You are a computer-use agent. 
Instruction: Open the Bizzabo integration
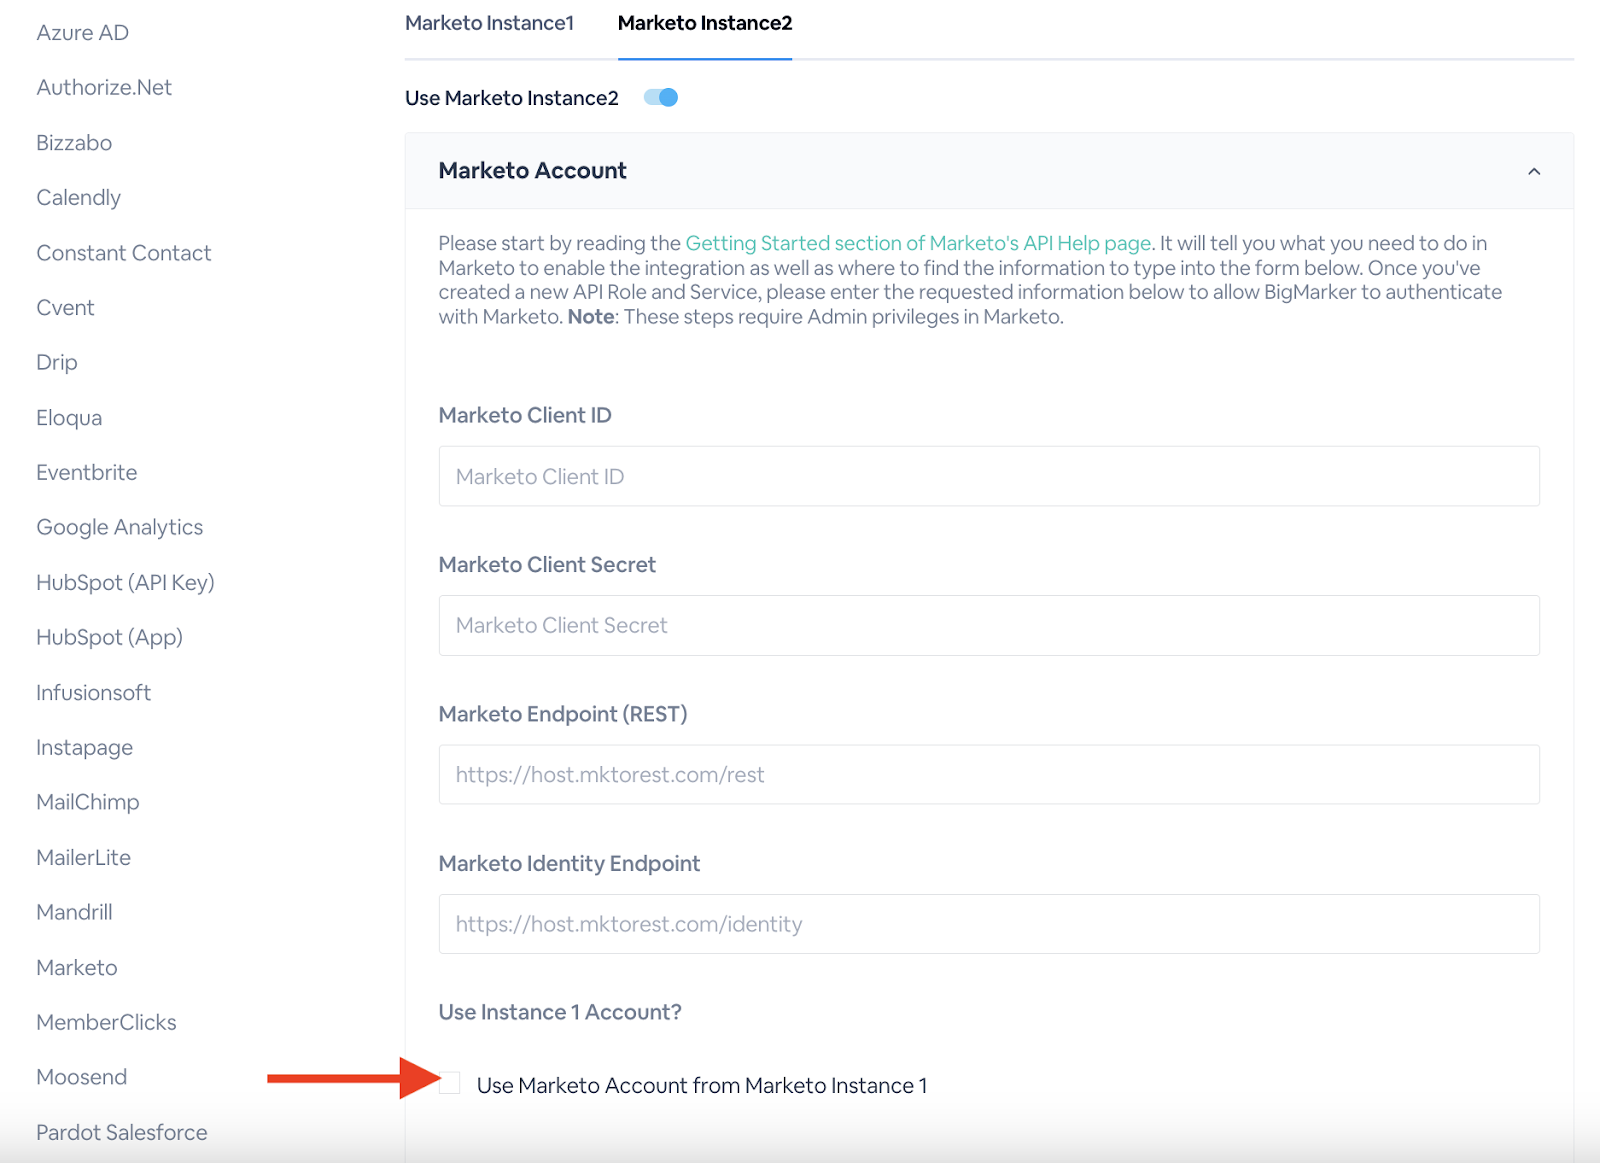click(74, 143)
